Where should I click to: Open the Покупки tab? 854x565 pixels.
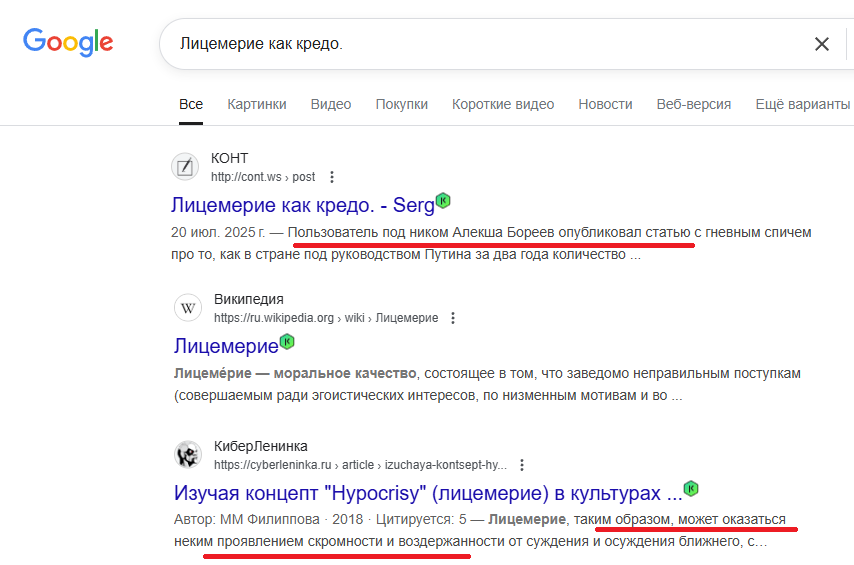[401, 104]
